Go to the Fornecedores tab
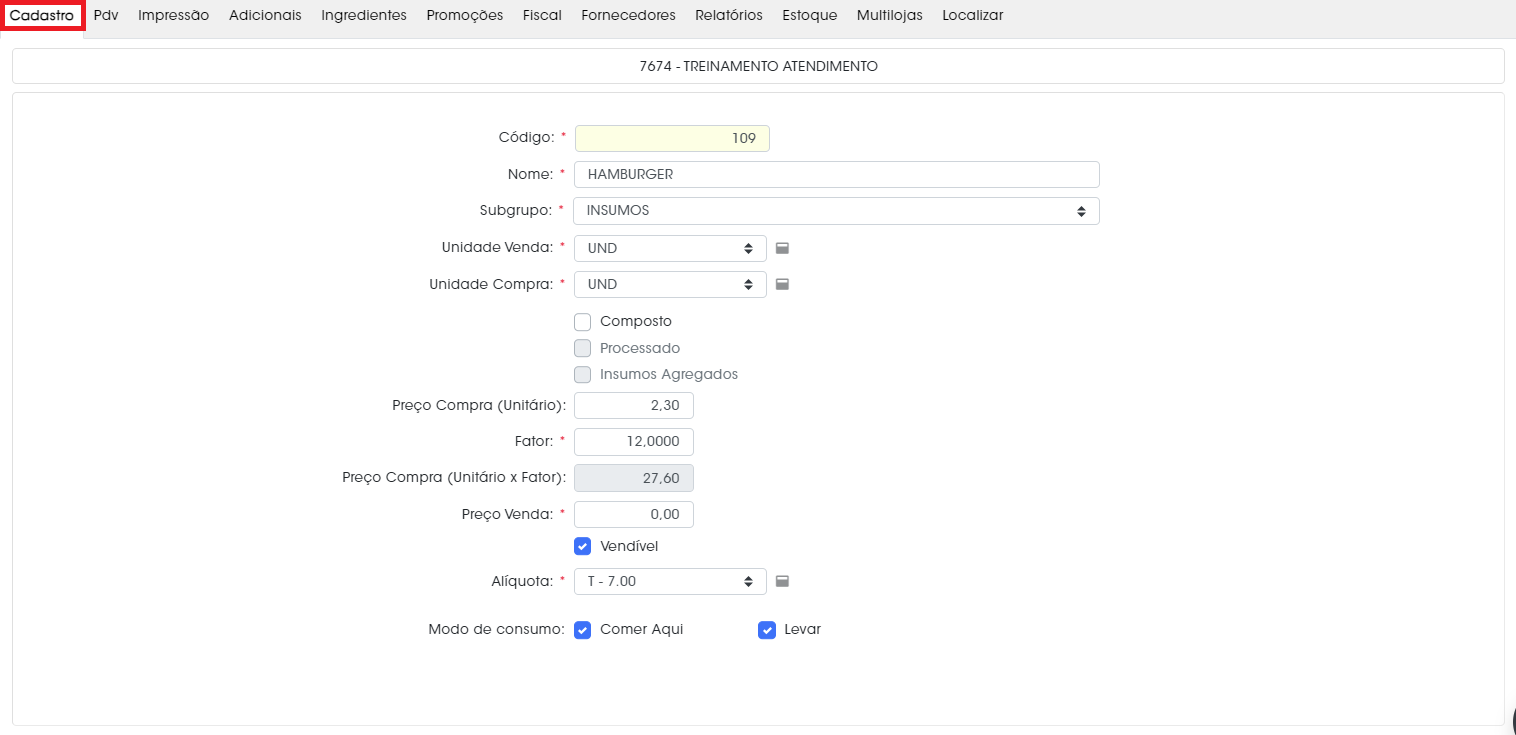 629,15
